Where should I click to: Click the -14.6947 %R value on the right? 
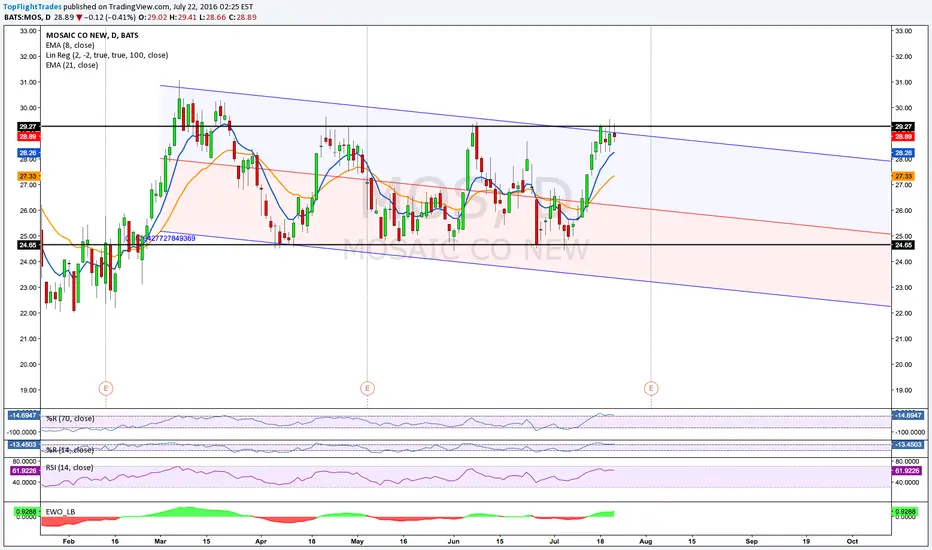(x=908, y=415)
